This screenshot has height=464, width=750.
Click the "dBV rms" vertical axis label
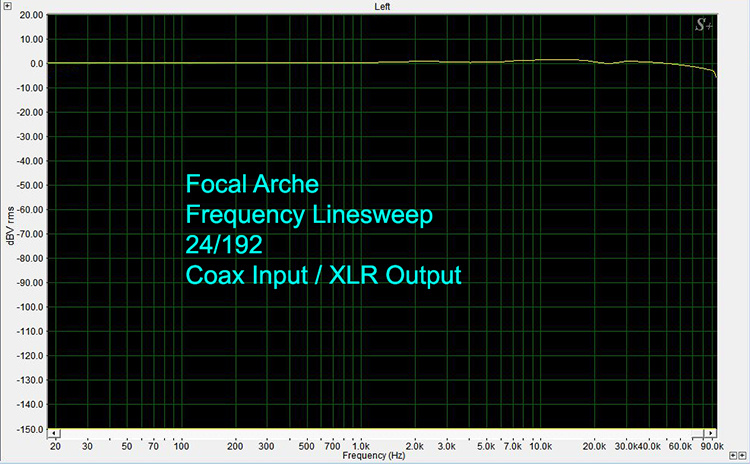point(8,225)
